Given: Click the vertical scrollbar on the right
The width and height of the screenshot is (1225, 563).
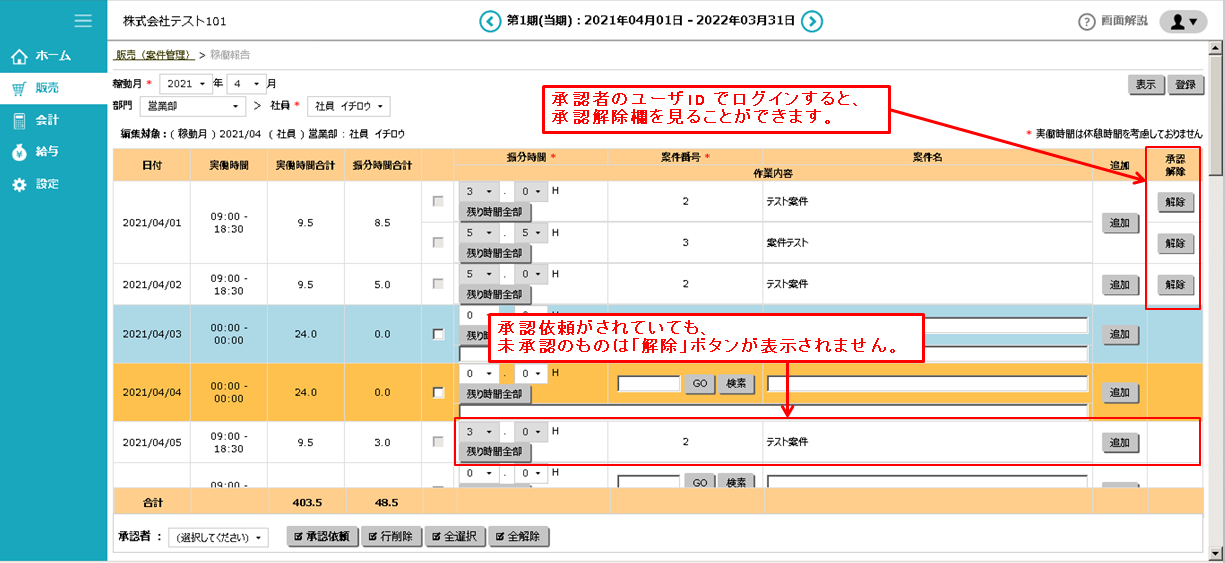Looking at the screenshot, I should point(1216,300).
